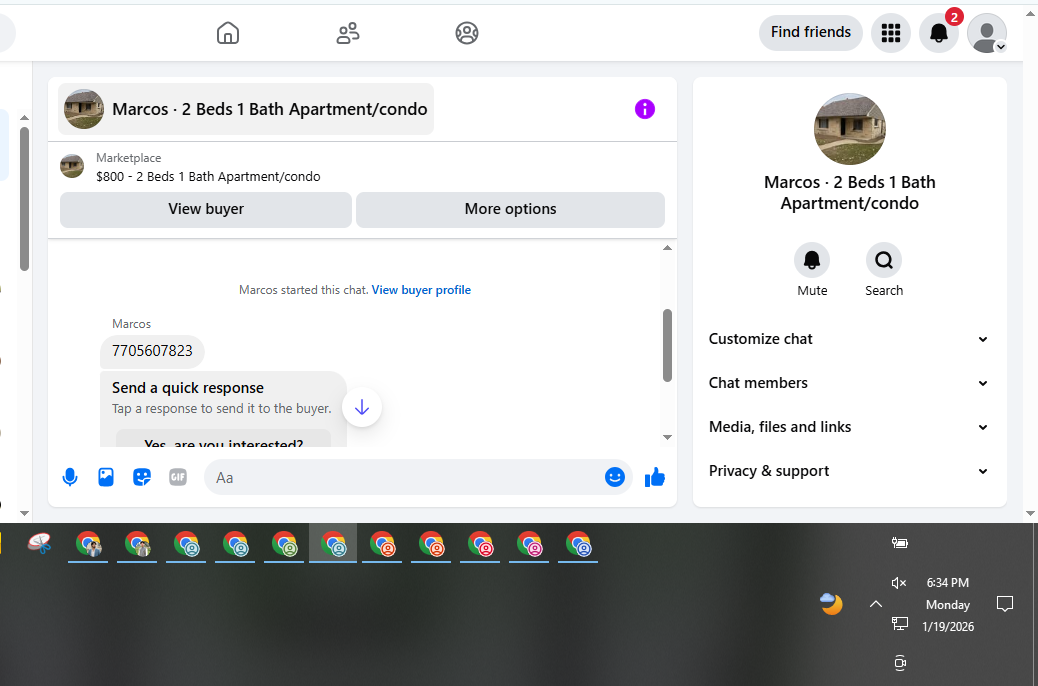Show hidden tray icons caret
This screenshot has height=686, width=1038.
[x=876, y=604]
